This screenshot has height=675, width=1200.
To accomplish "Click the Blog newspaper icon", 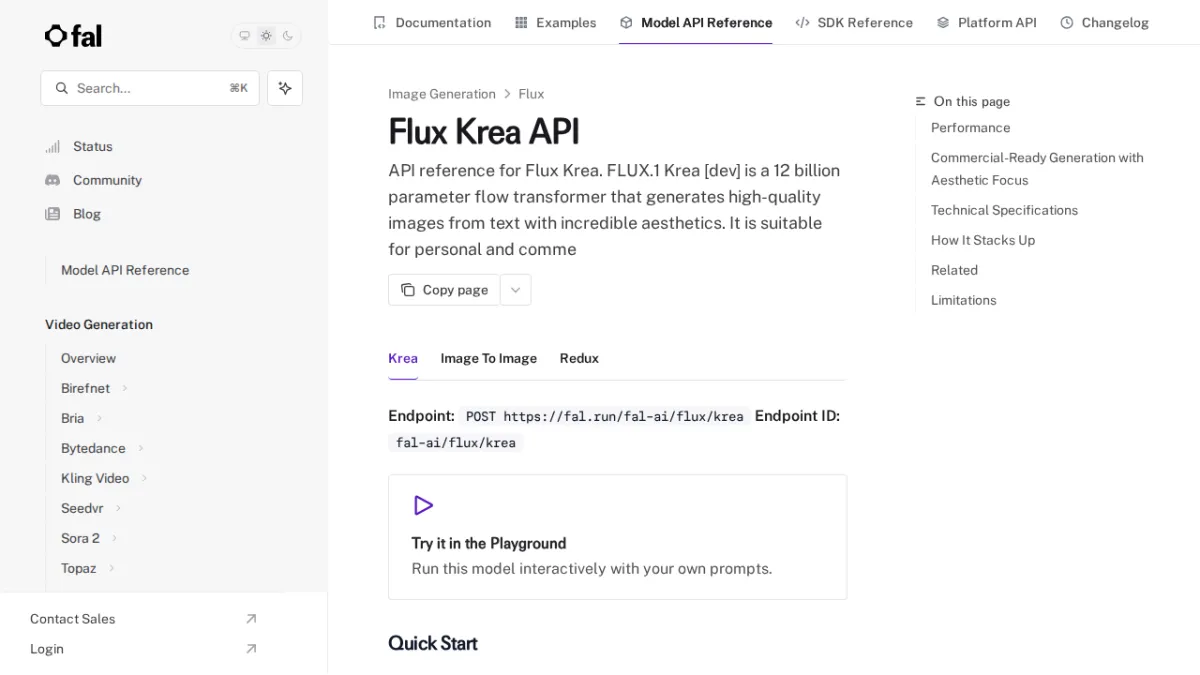I will click(53, 214).
